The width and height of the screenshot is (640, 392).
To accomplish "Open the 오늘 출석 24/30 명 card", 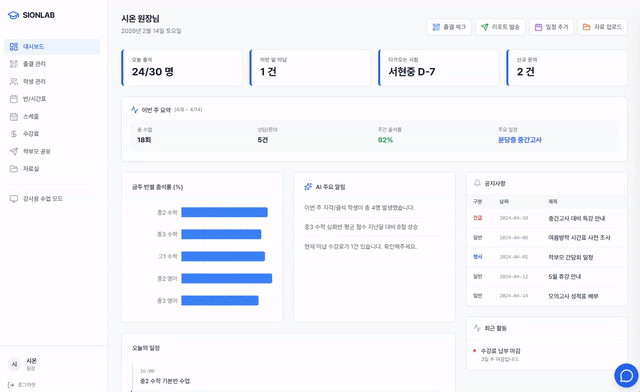I will pos(182,68).
